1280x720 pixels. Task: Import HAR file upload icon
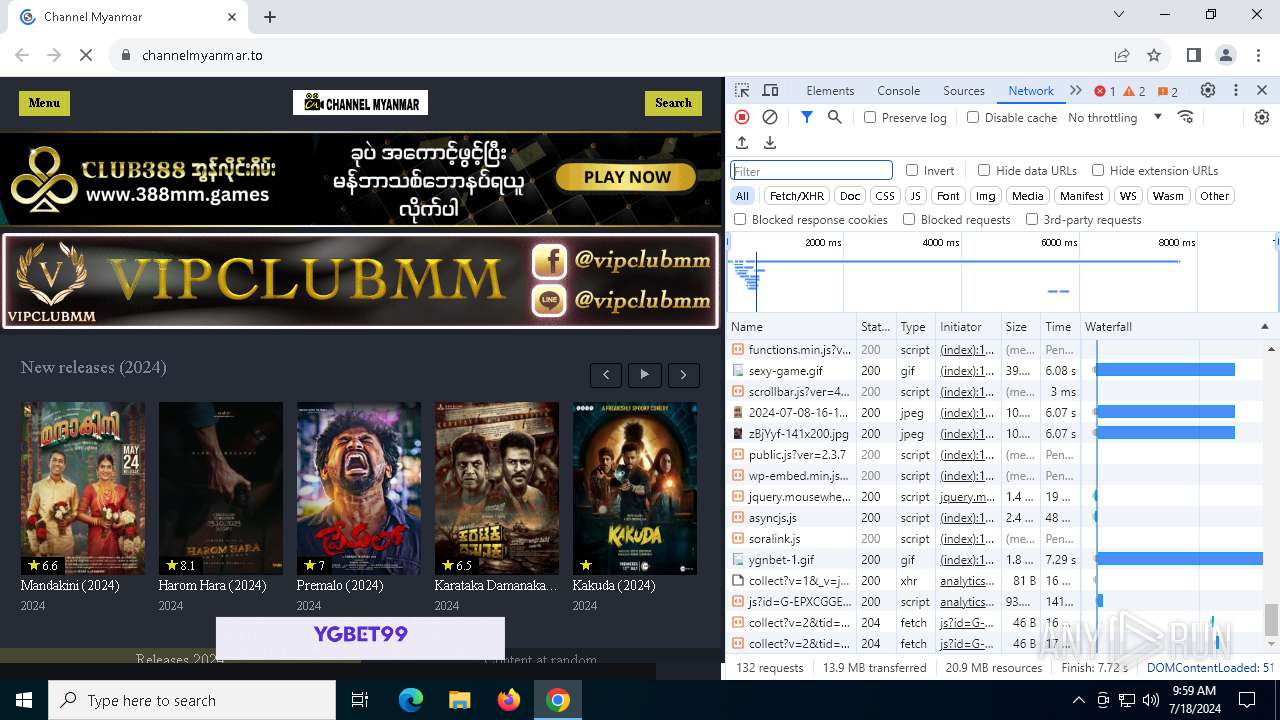(x=742, y=143)
